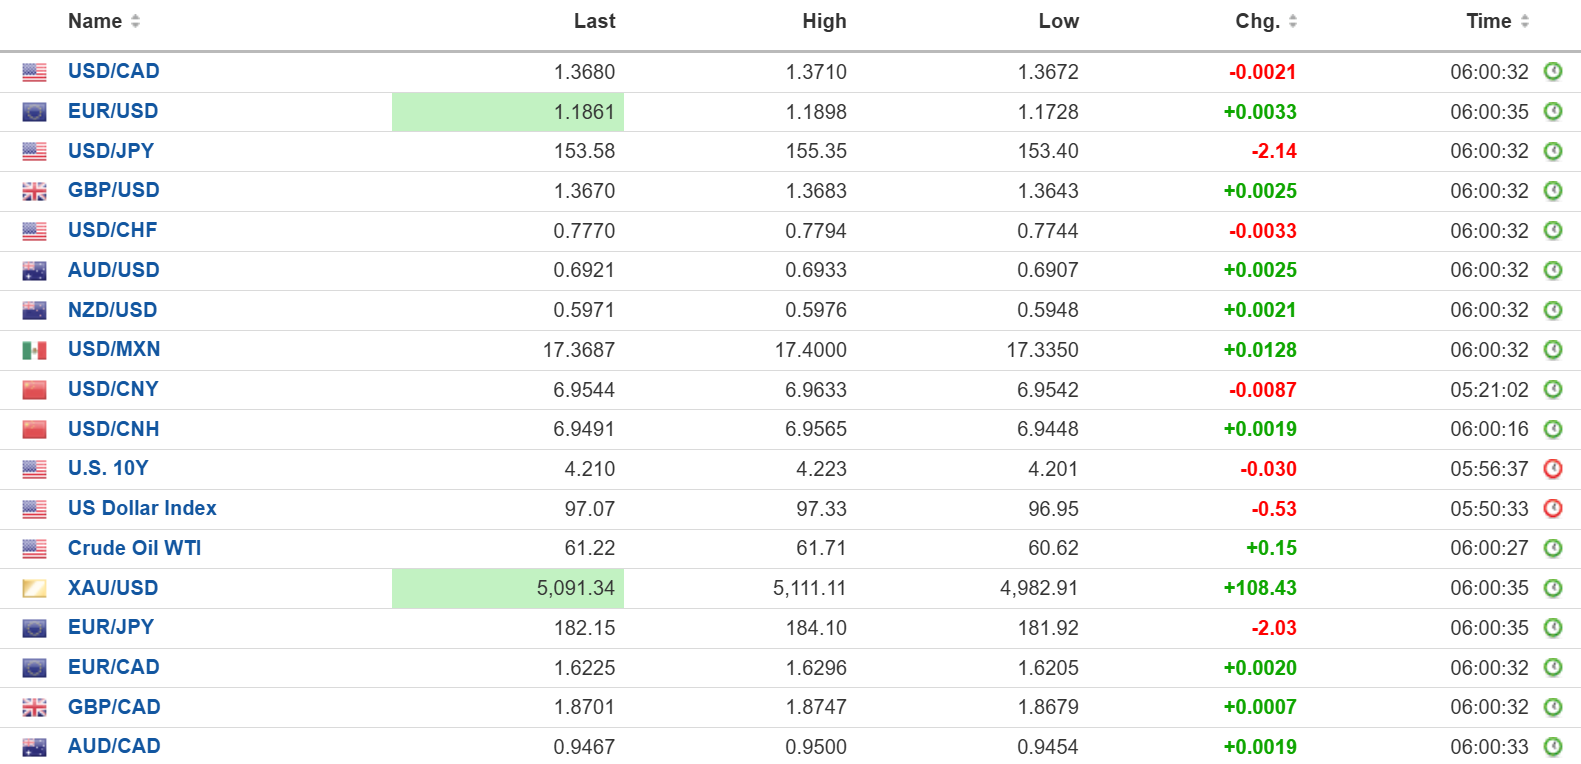
Task: Open the NZD/USD currency pair
Action: [x=112, y=310]
